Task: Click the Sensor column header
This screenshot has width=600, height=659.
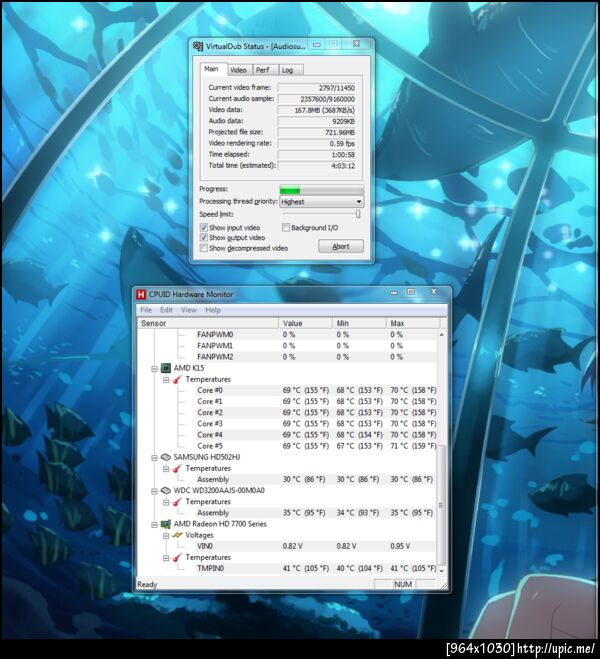Action: pyautogui.click(x=208, y=323)
